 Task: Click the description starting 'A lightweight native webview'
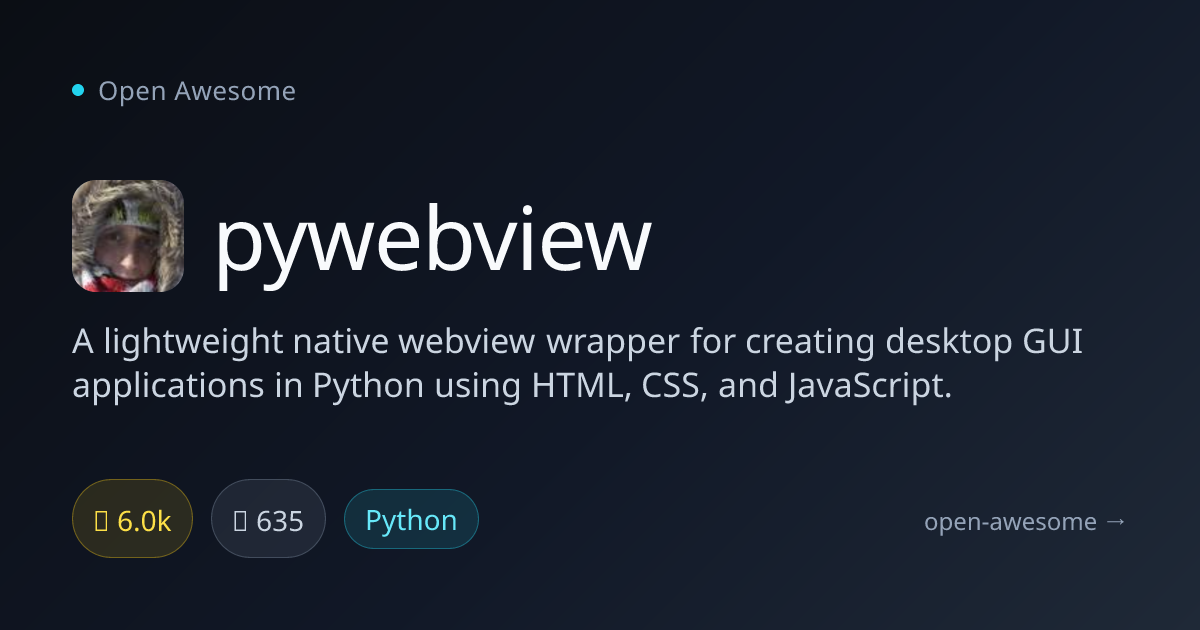[578, 364]
